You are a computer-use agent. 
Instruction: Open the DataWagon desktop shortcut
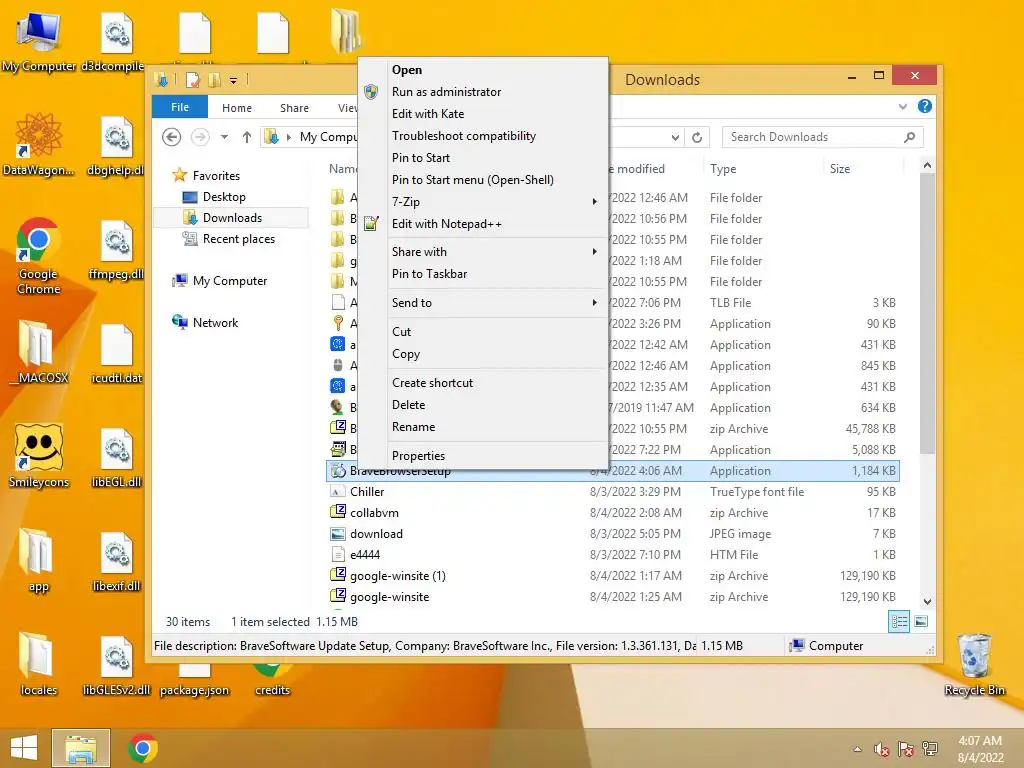tap(39, 144)
